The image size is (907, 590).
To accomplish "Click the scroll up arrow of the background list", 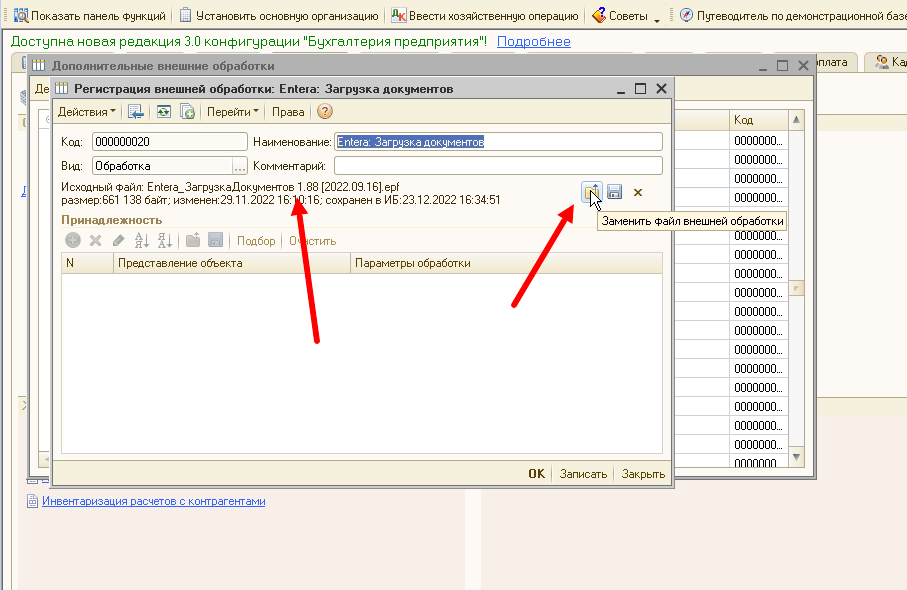I will pyautogui.click(x=797, y=120).
